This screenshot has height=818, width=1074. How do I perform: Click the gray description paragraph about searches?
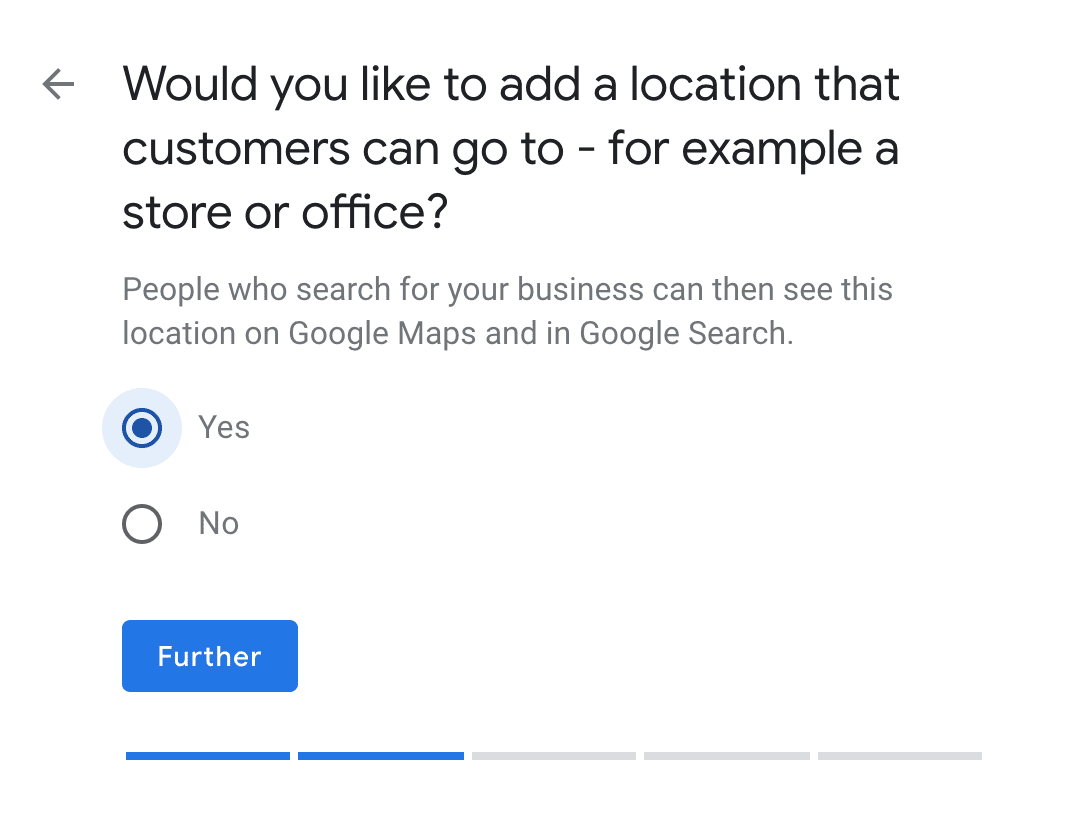pyautogui.click(x=508, y=311)
